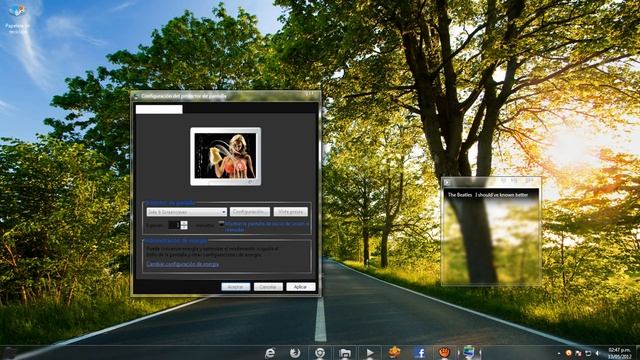Open the Recycle Bin desktop icon
640x360 pixels.
[17, 18]
